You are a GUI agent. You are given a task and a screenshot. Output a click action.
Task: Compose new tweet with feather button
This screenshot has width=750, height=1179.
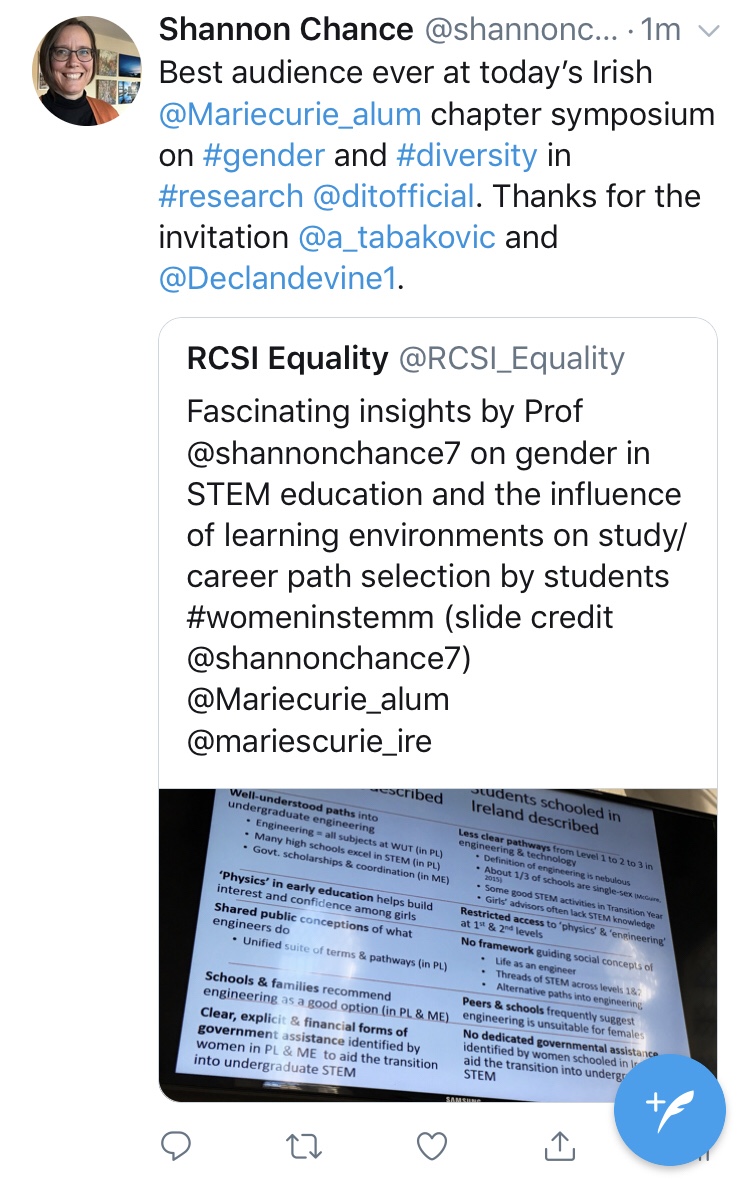click(669, 1110)
